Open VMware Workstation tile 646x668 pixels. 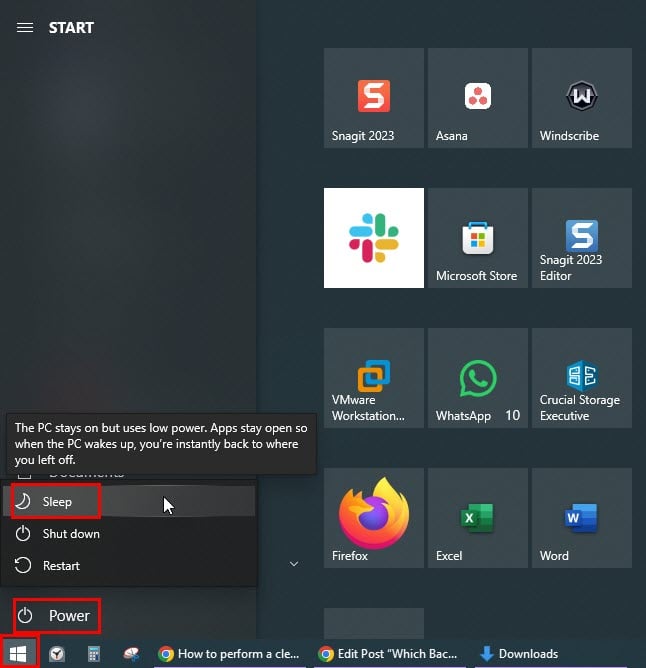point(373,378)
